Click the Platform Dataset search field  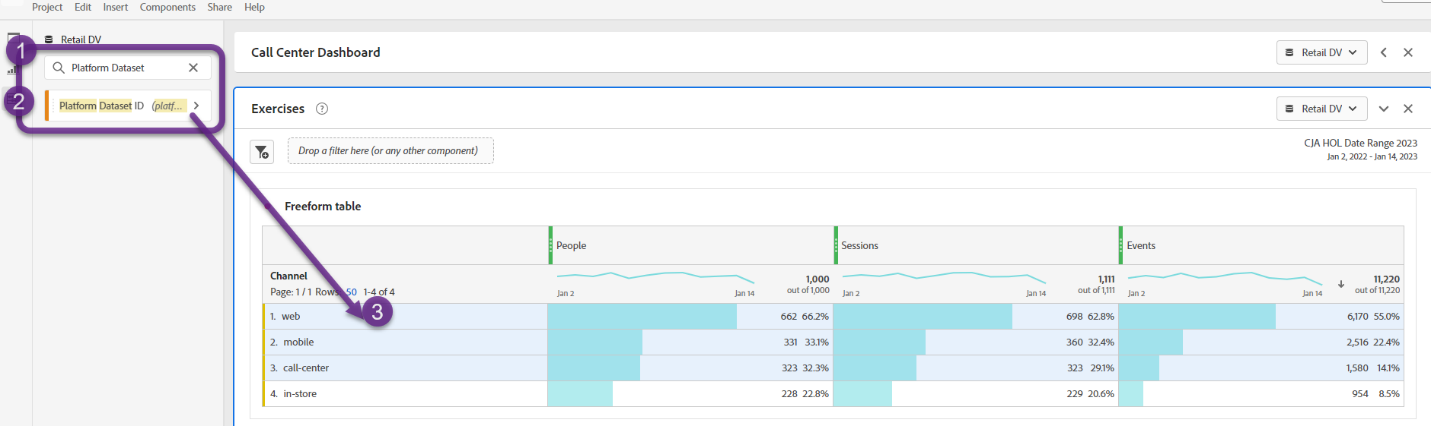(127, 68)
